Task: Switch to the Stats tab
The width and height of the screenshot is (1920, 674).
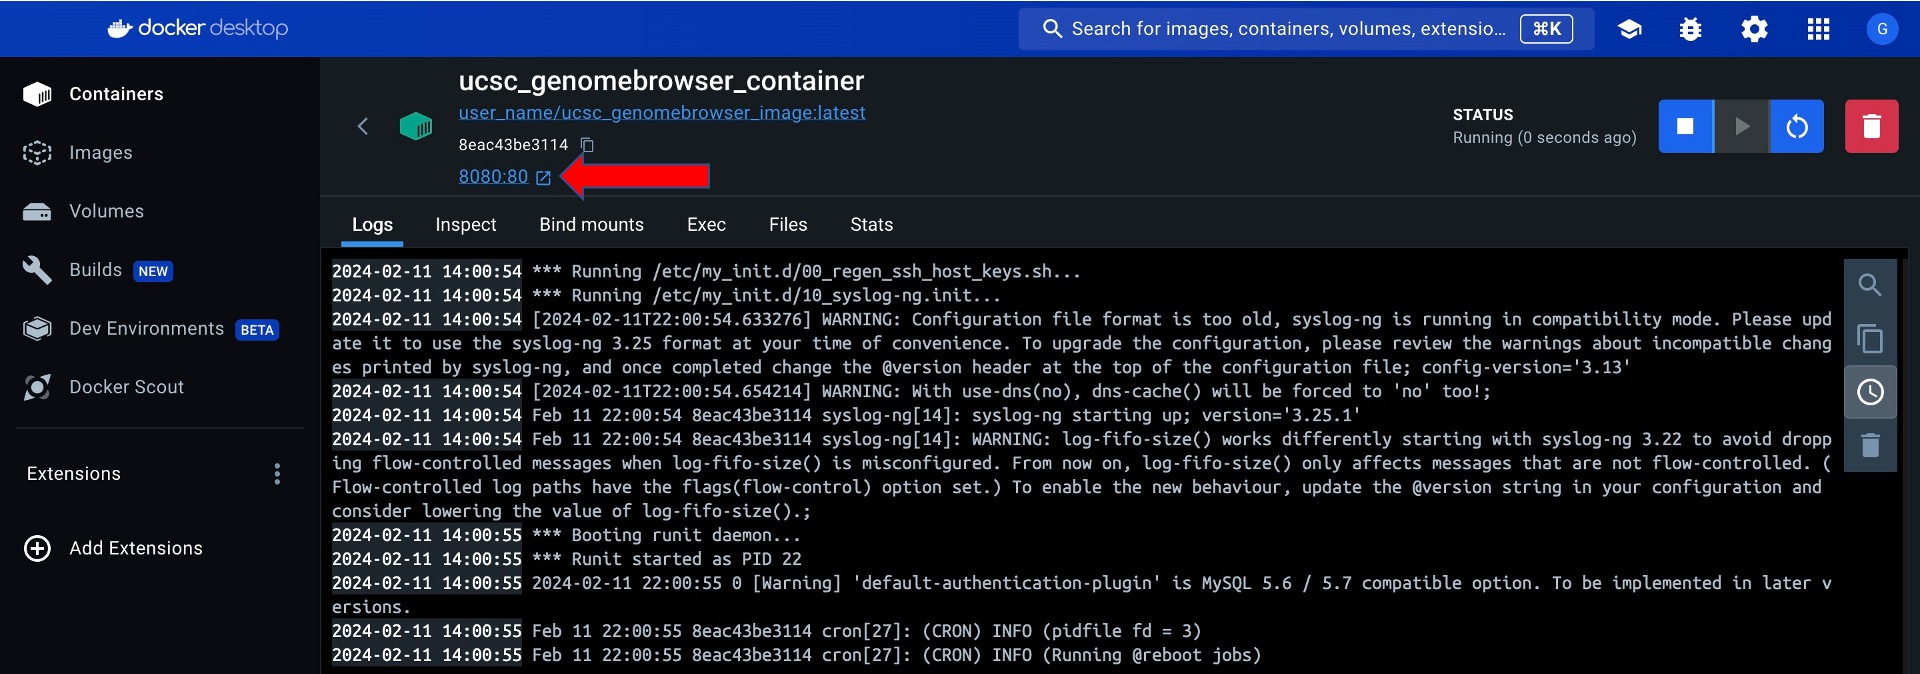Action: pyautogui.click(x=871, y=225)
